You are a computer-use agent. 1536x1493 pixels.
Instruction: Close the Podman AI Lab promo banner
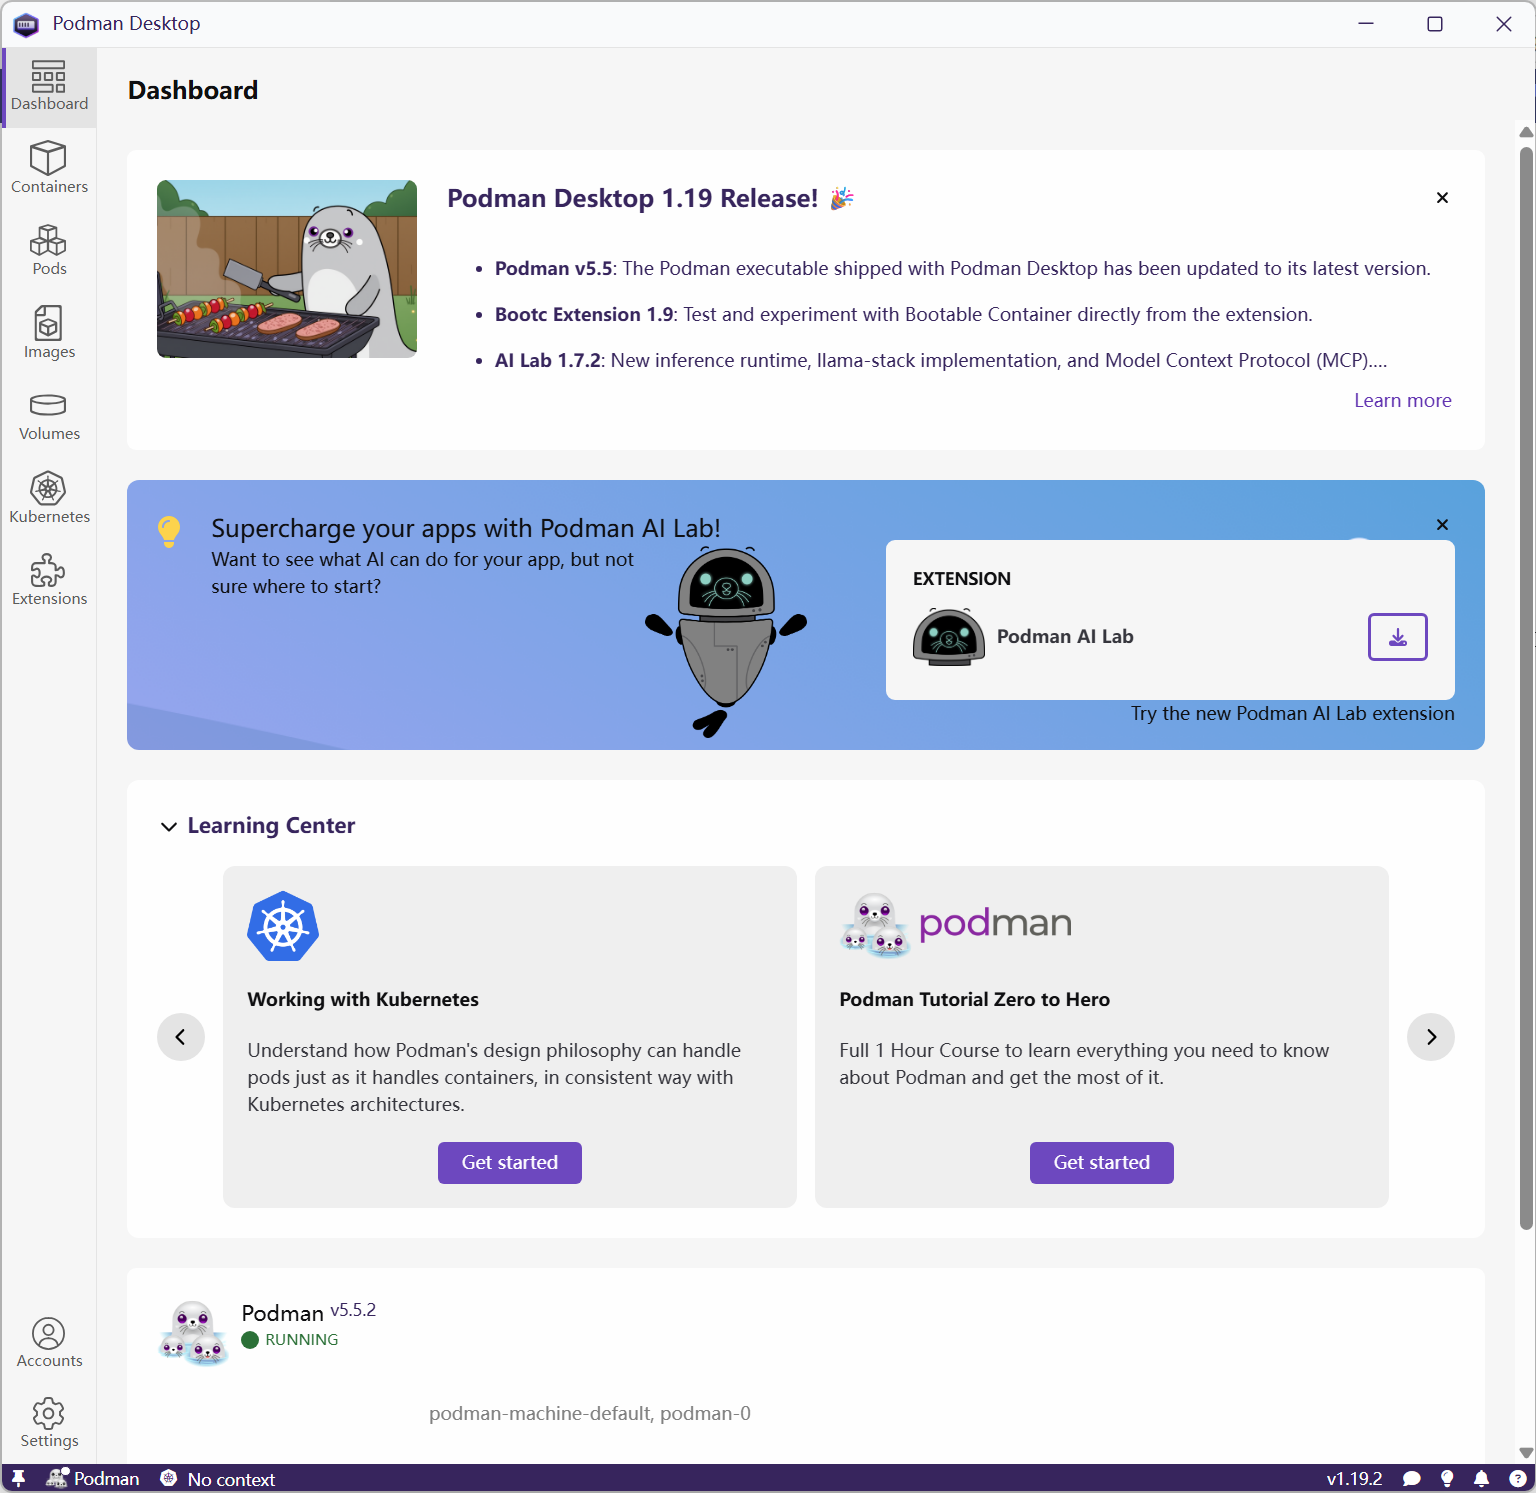pos(1442,525)
